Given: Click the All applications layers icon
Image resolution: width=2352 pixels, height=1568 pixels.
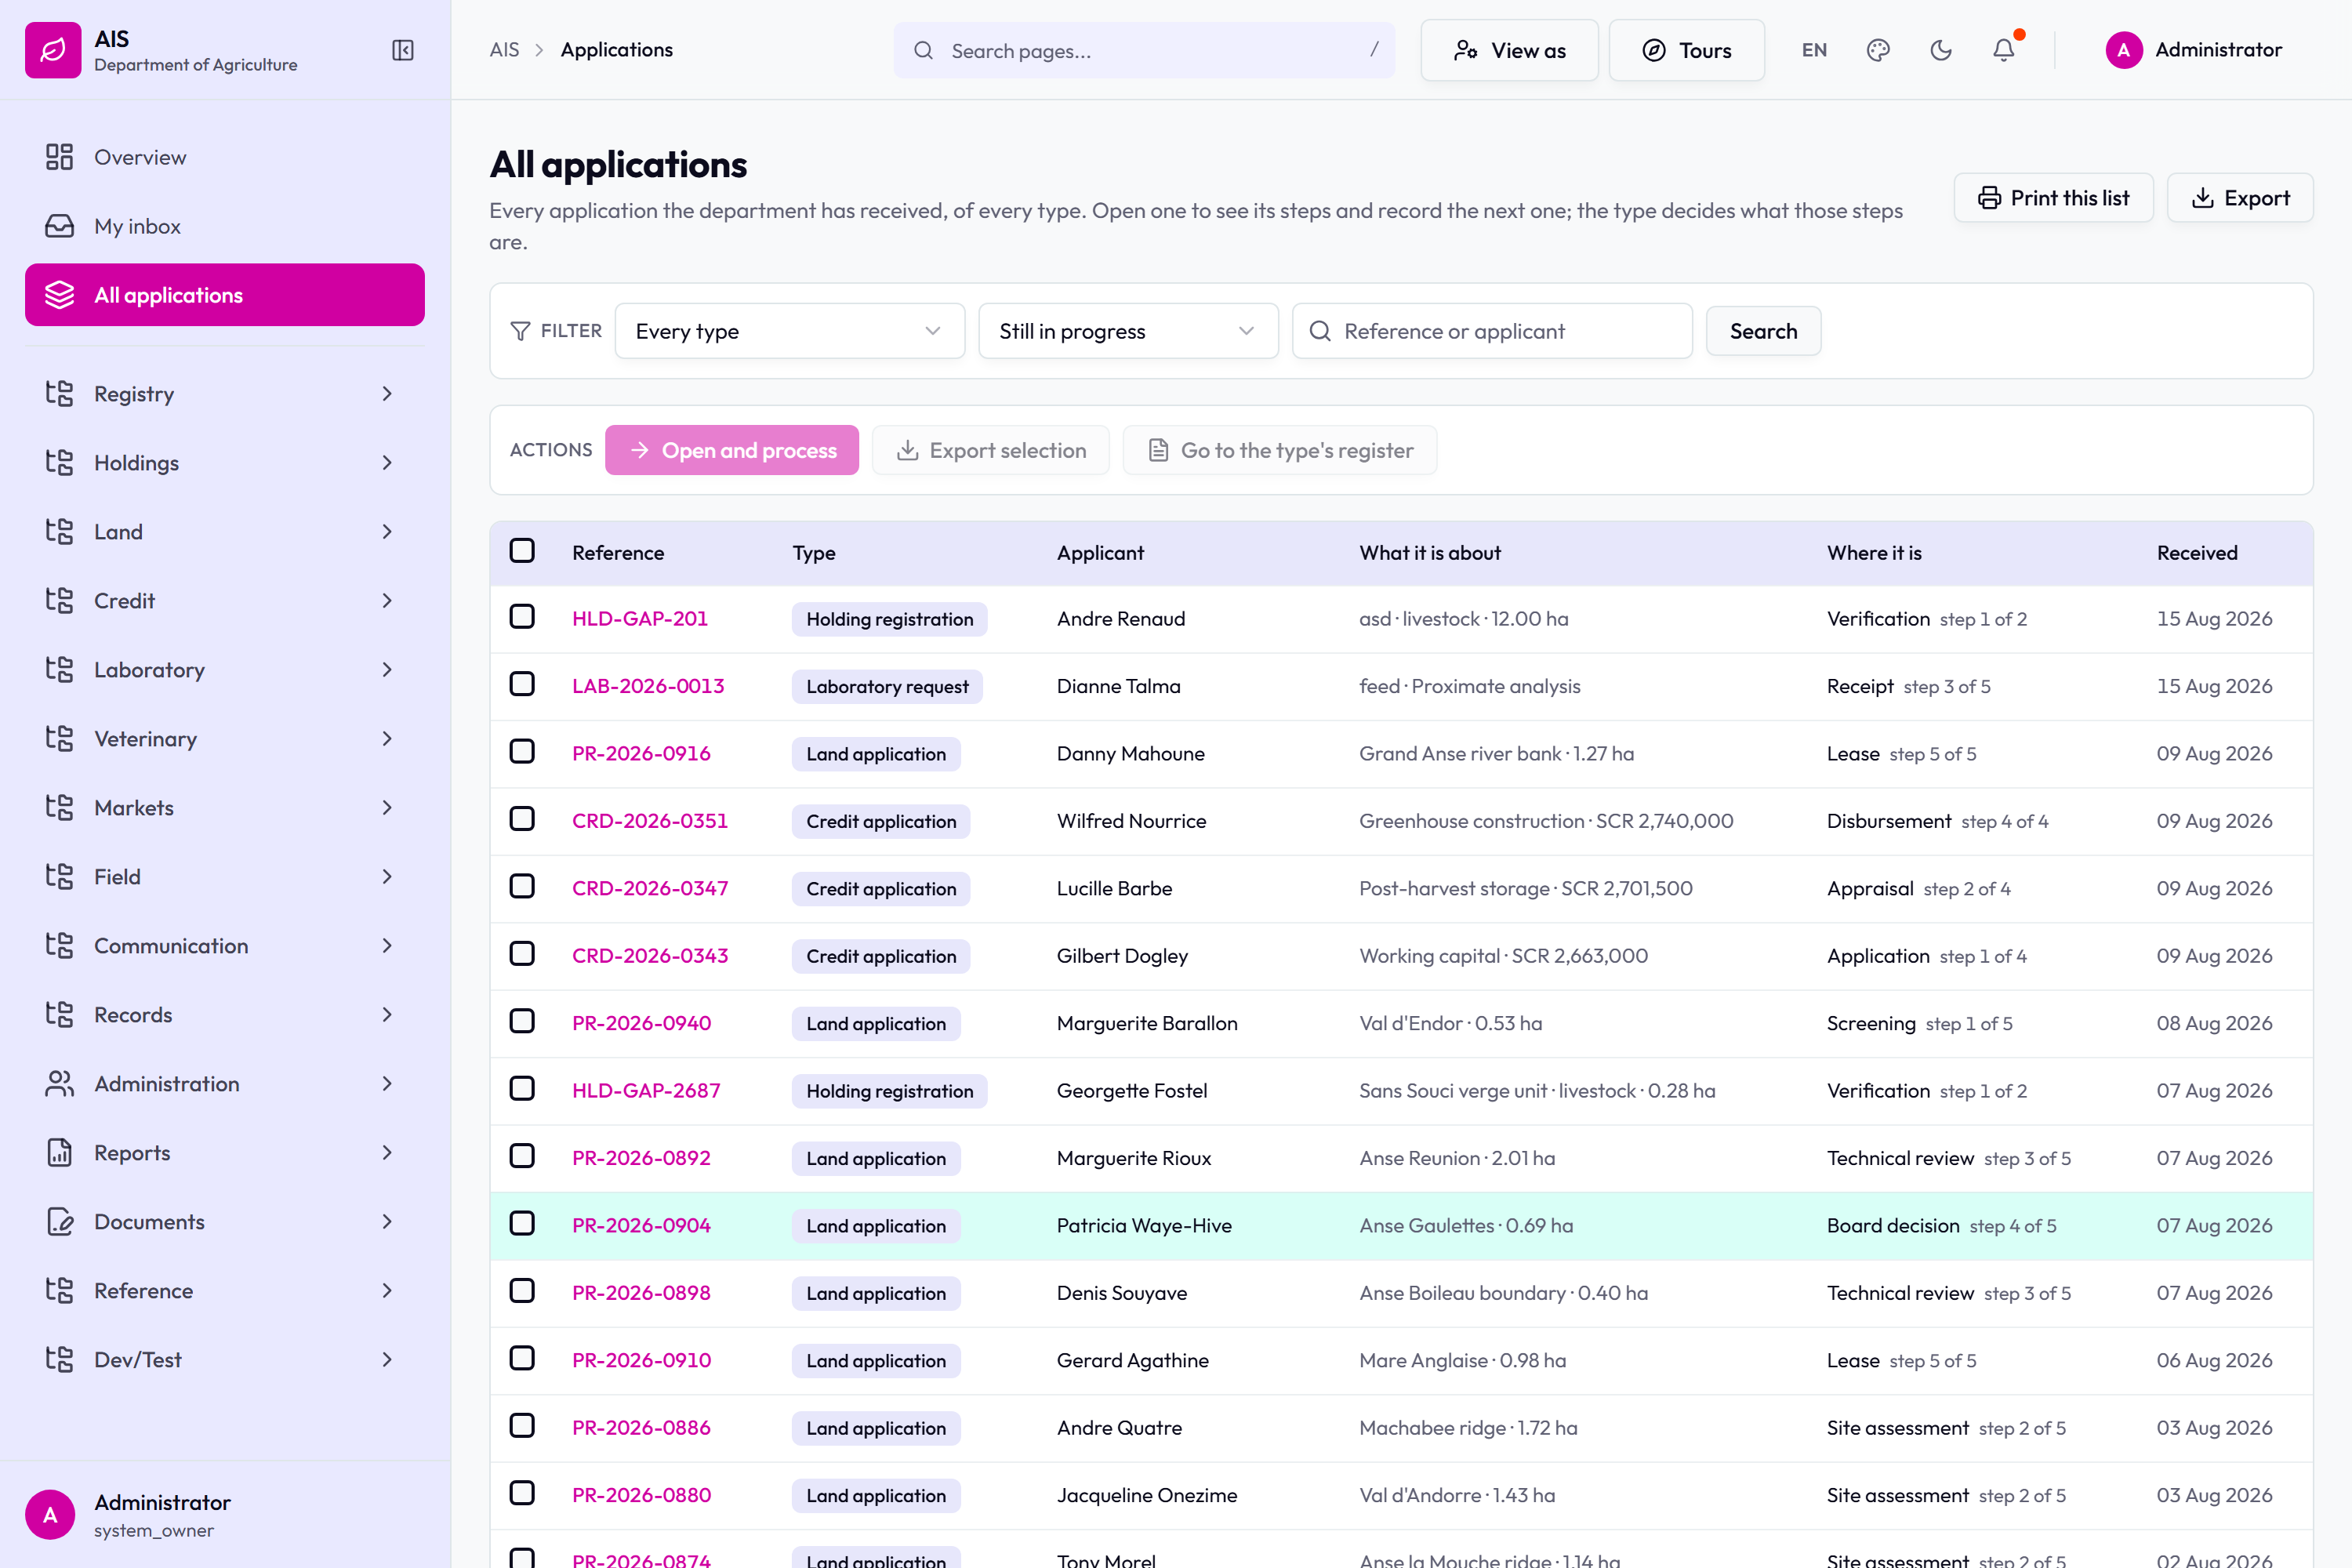Looking at the screenshot, I should 59,295.
